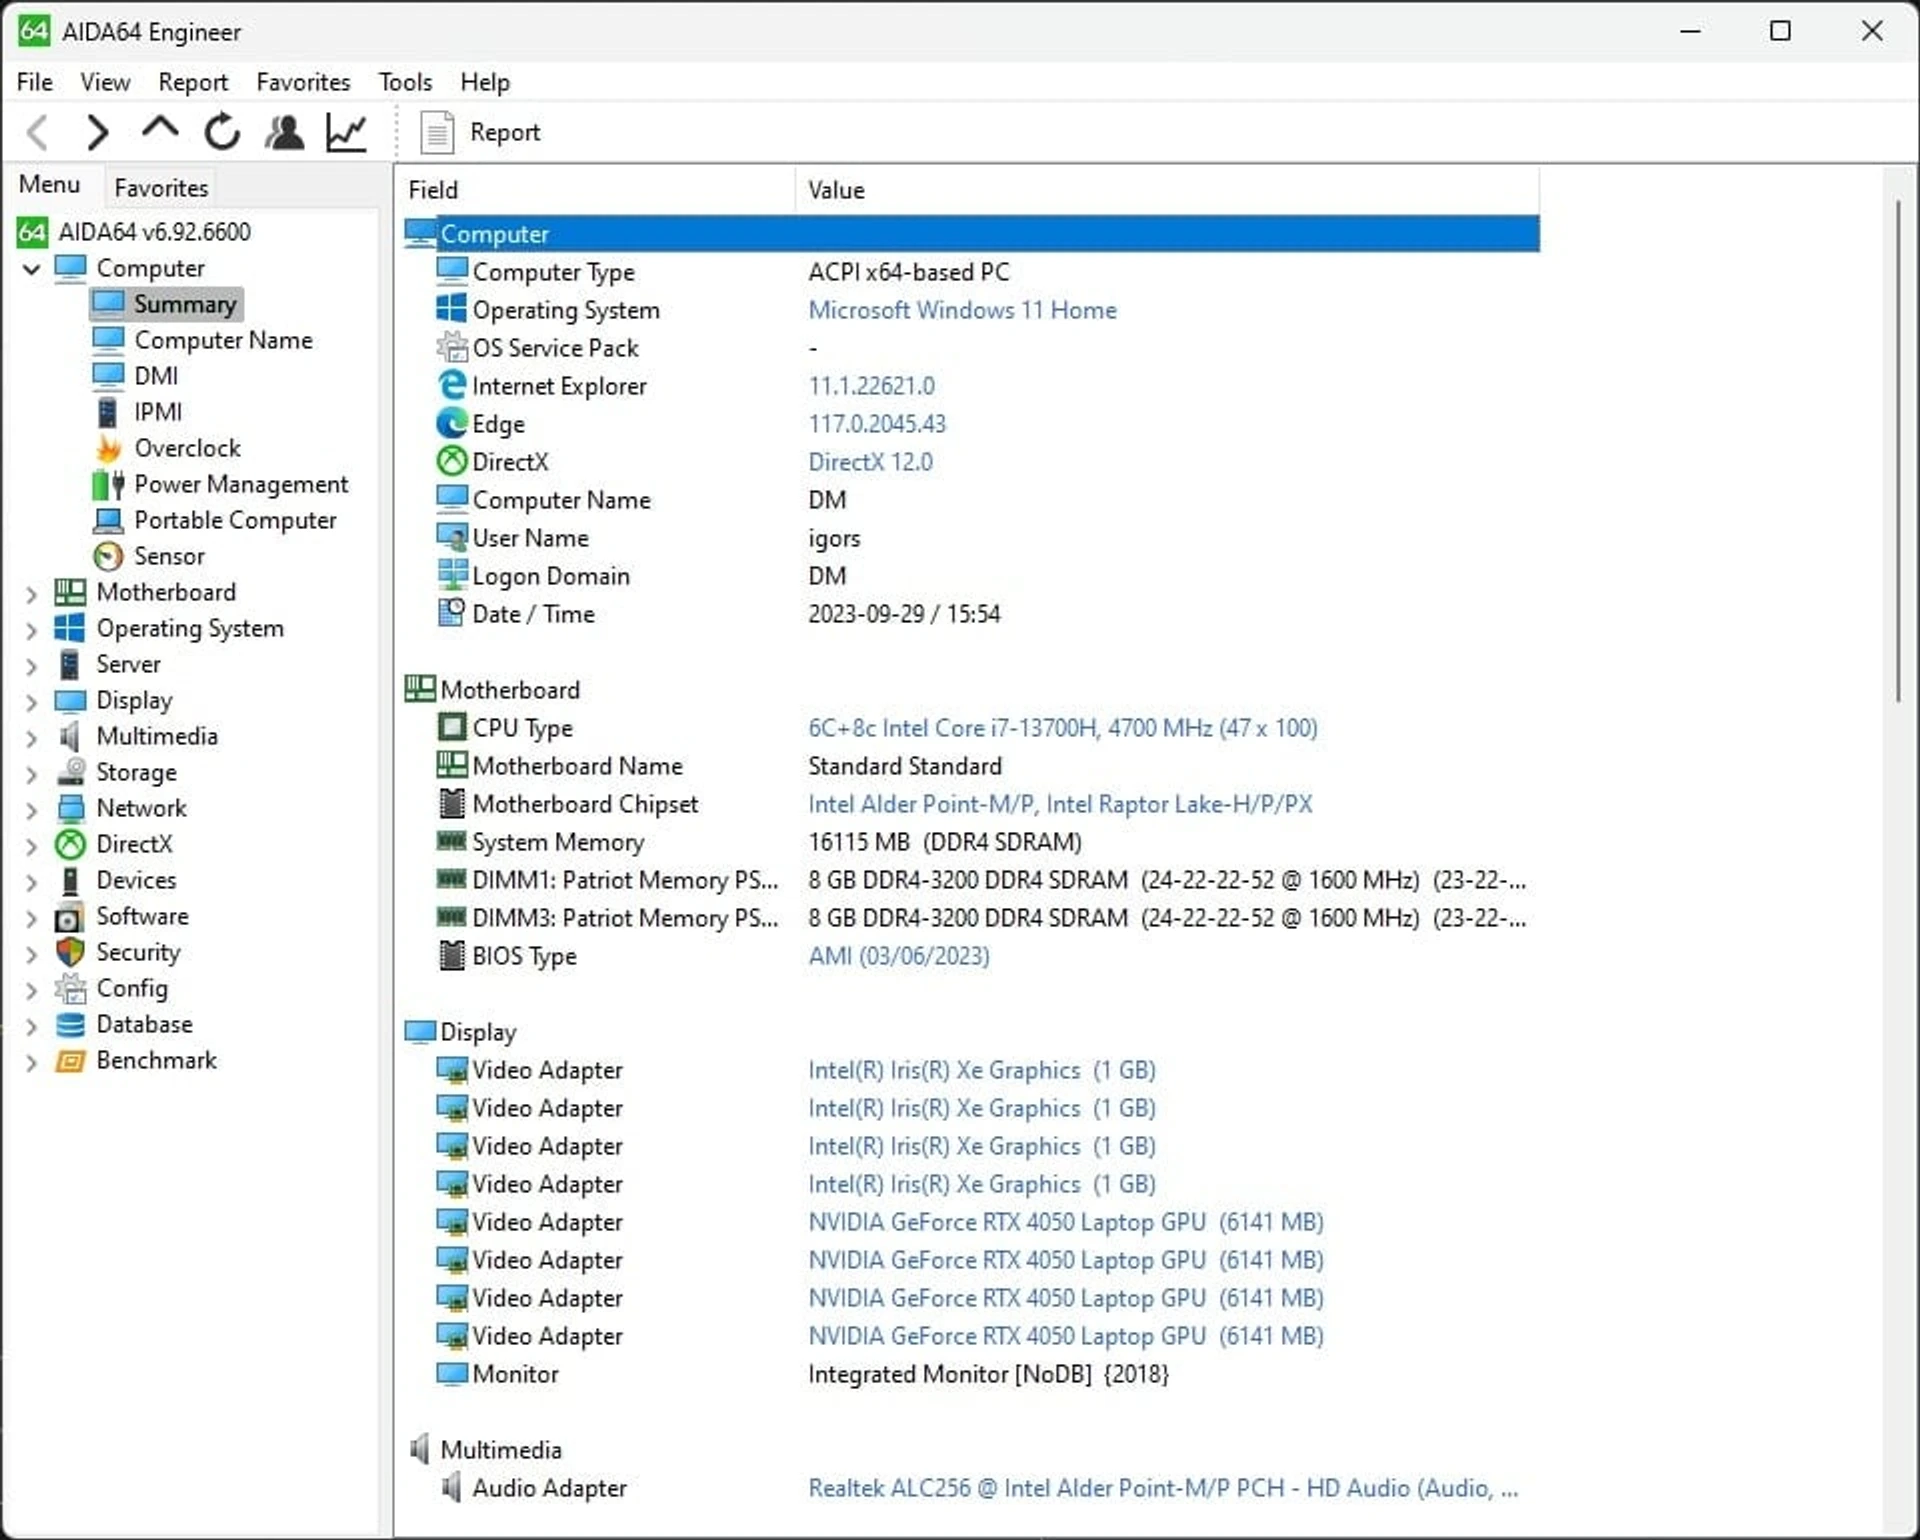Select the highlighted Computer group row

click(x=971, y=234)
